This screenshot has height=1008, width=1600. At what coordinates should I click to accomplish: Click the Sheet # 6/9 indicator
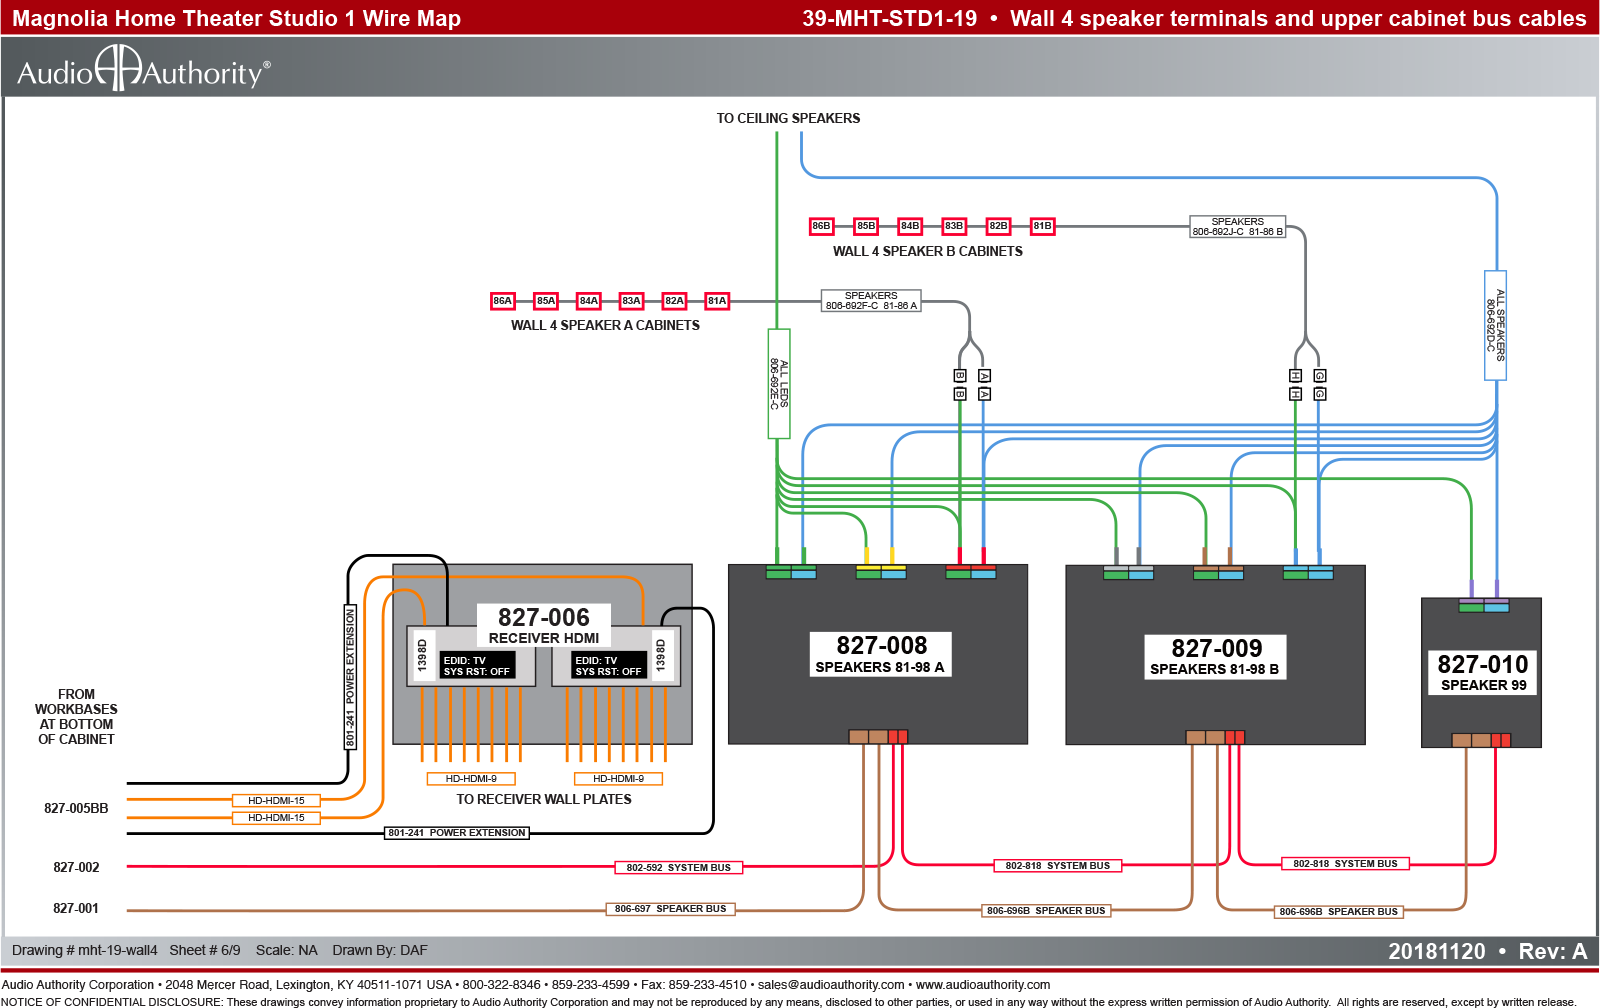tap(205, 950)
